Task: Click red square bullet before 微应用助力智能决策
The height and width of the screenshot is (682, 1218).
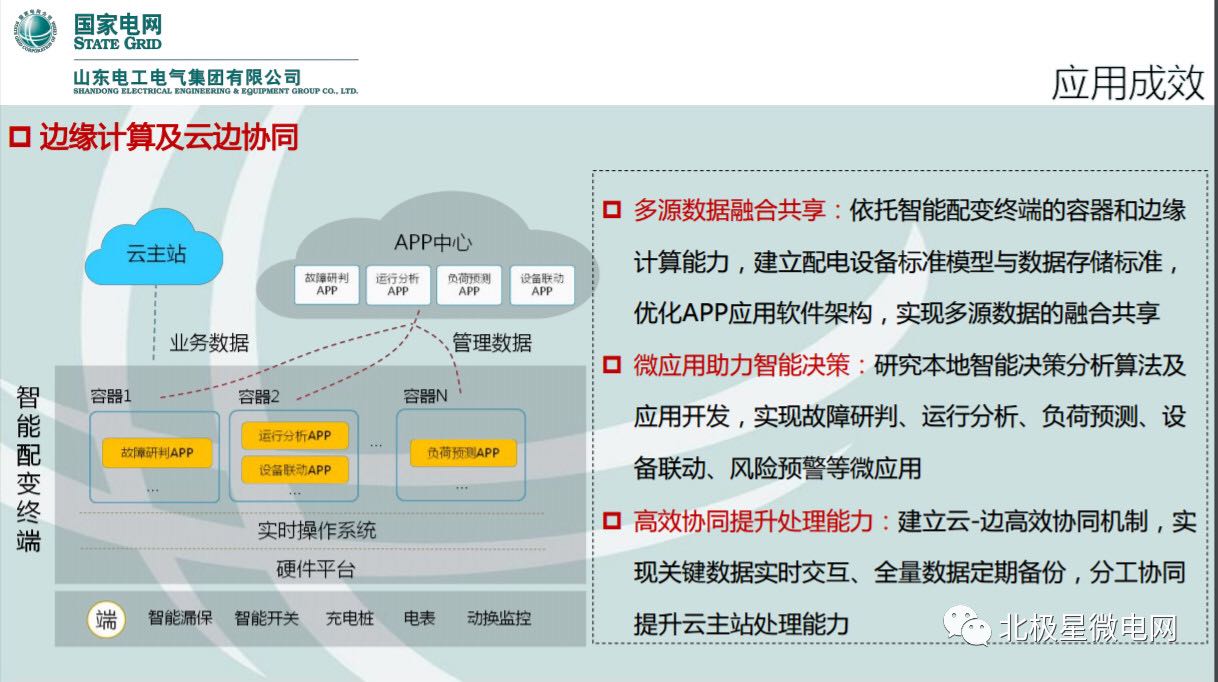Action: 612,366
